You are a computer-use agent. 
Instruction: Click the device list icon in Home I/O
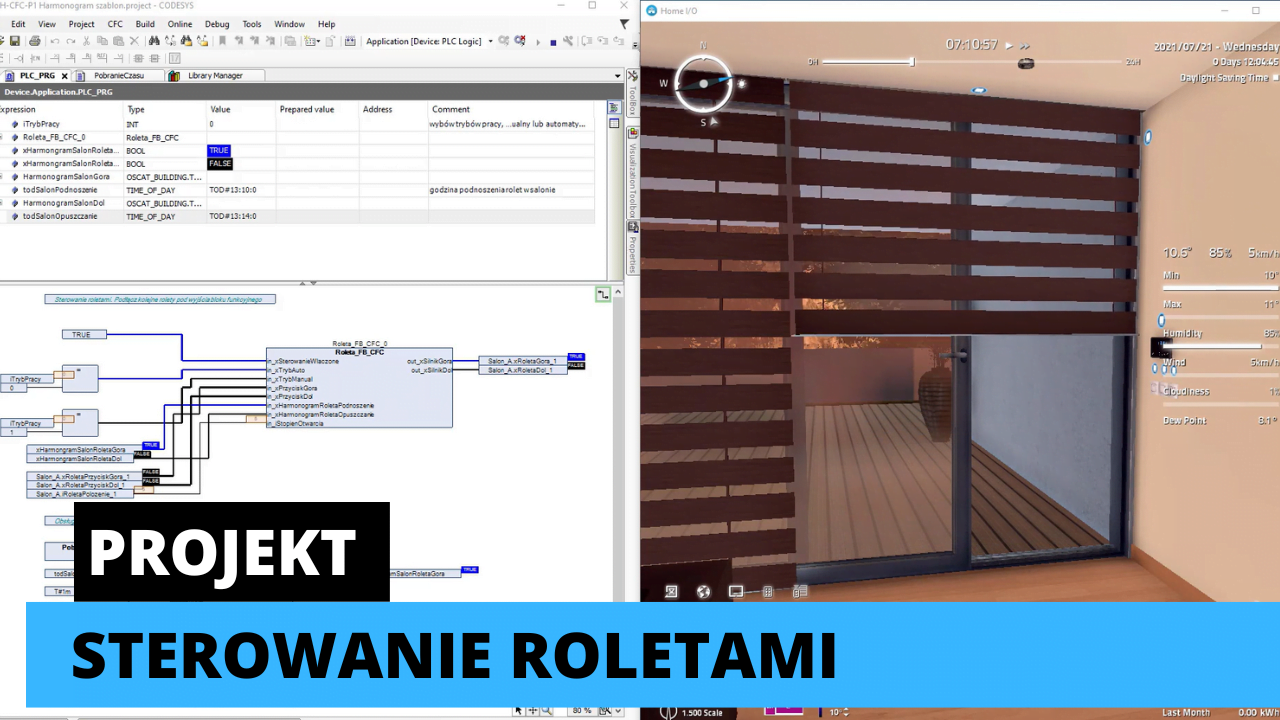(x=800, y=592)
